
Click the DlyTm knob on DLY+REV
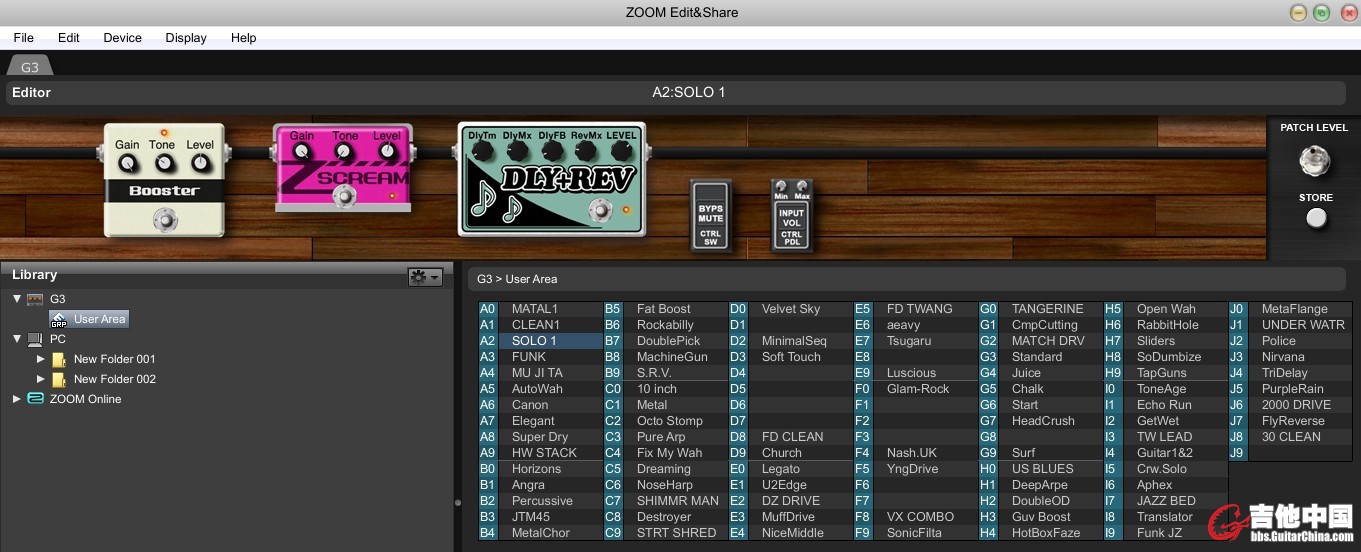[482, 151]
